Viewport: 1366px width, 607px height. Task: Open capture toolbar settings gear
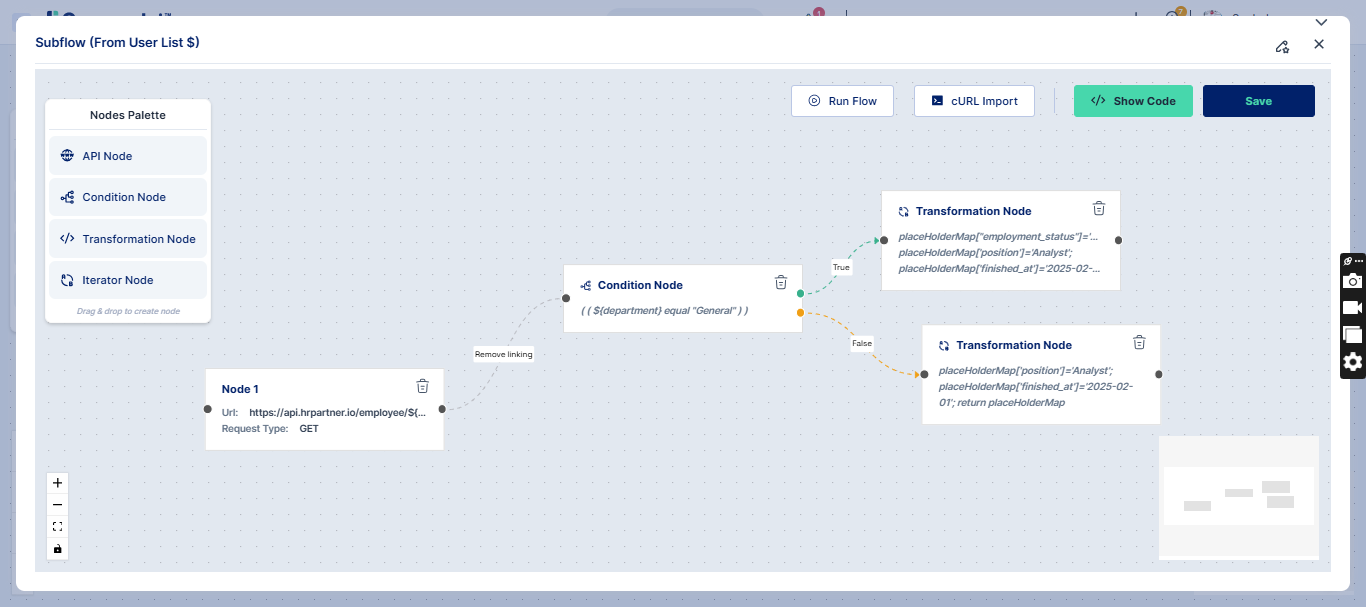(1353, 362)
